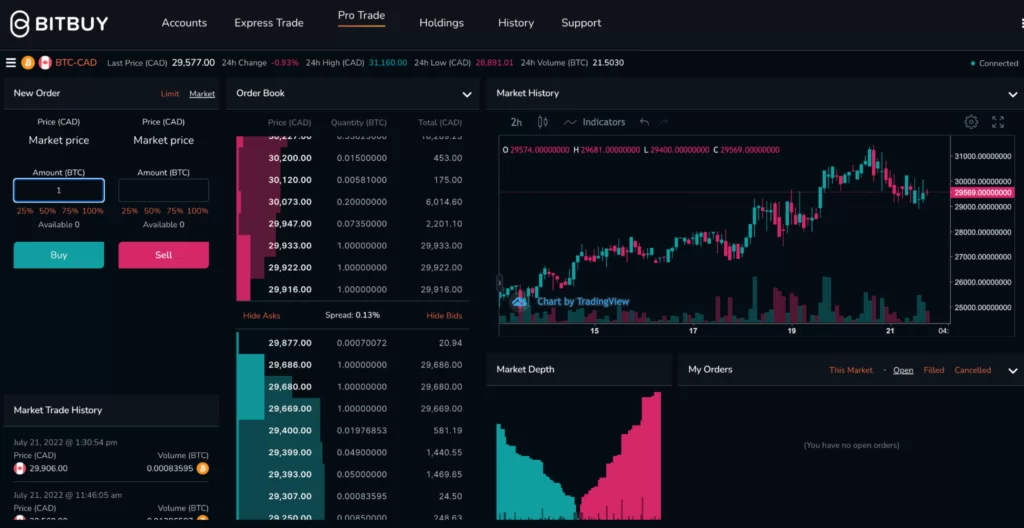The image size is (1024, 528).
Task: Open the more options menu at top right
Action: [x=1021, y=23]
